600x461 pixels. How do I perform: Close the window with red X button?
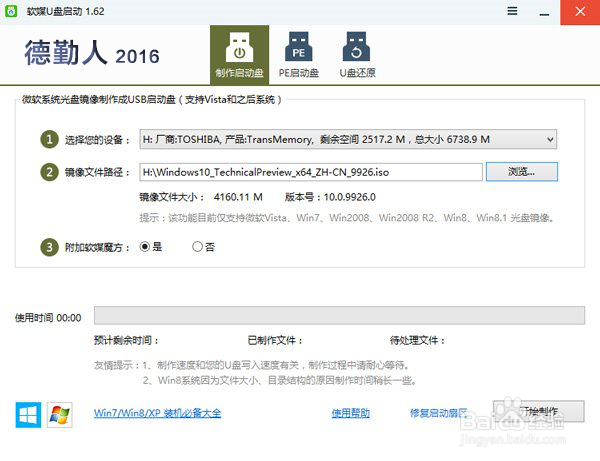580,12
